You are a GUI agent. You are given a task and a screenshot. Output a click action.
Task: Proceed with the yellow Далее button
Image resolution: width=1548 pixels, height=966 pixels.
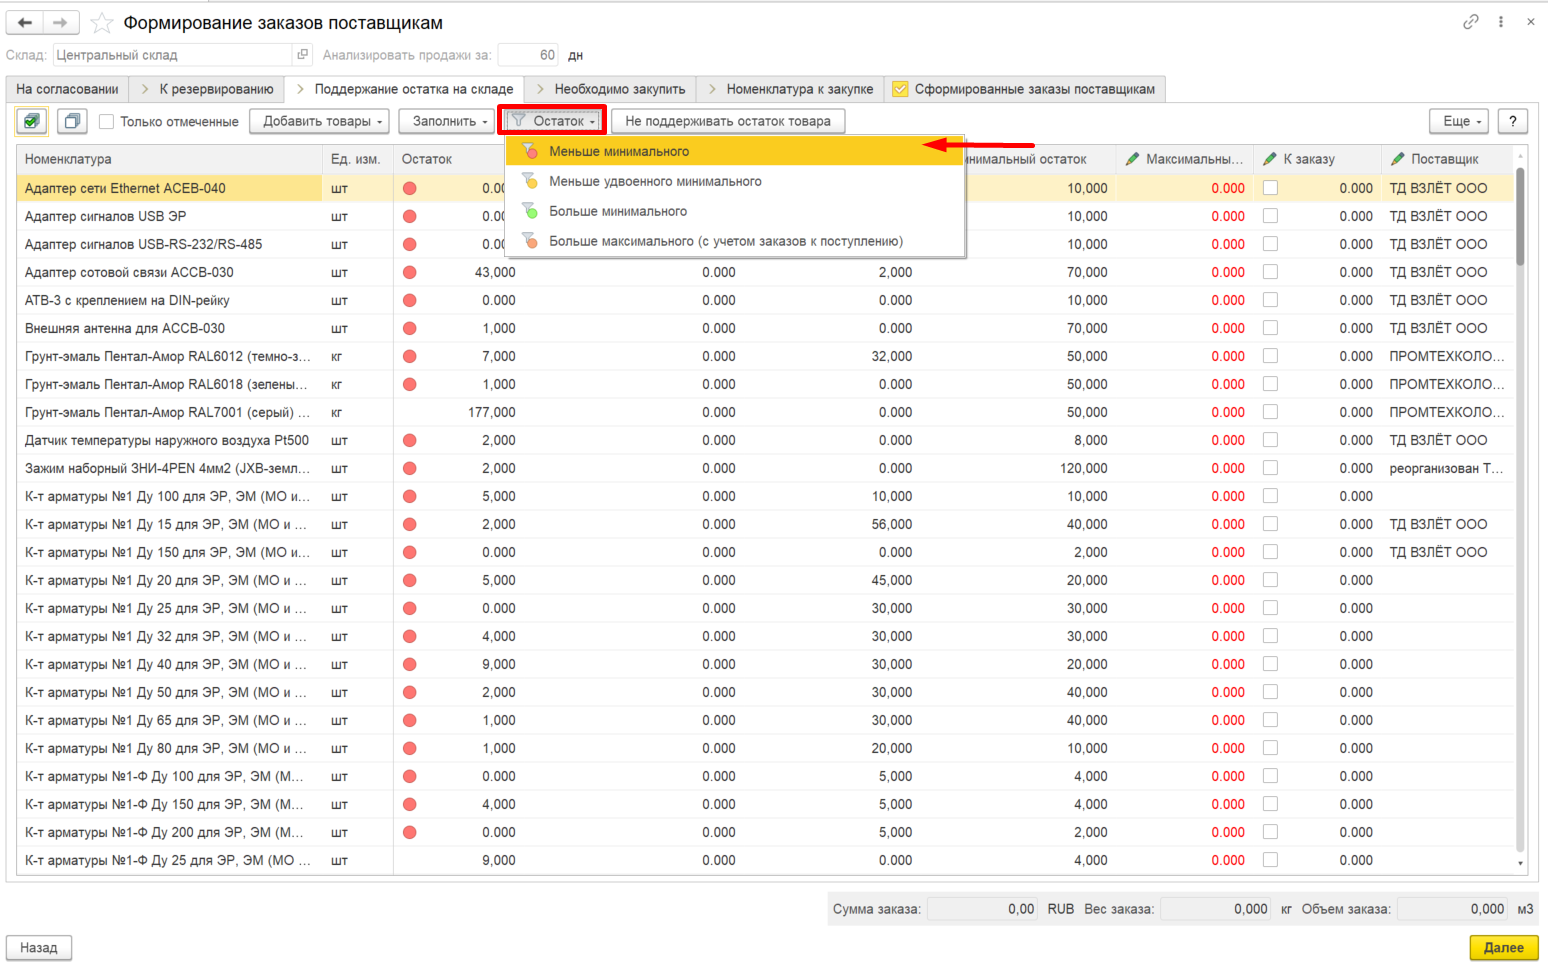click(1504, 947)
